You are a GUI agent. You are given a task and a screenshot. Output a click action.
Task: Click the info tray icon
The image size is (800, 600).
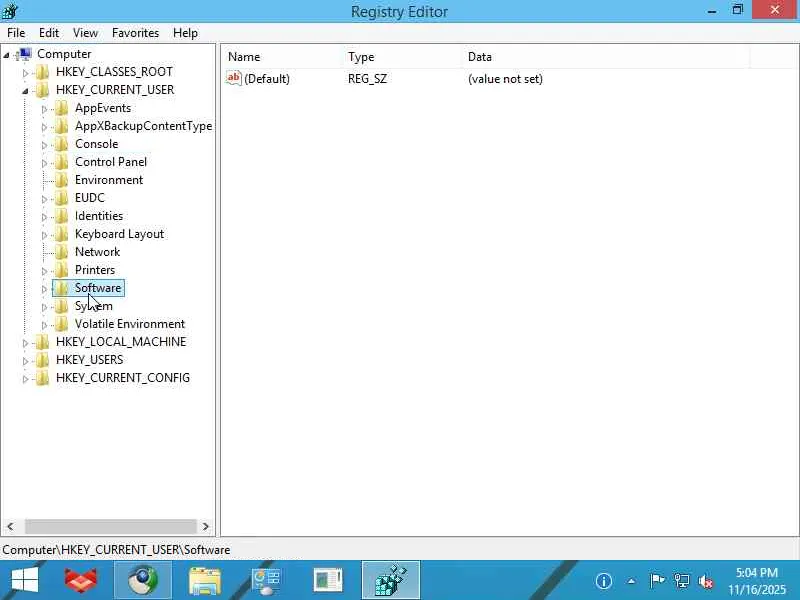(x=604, y=581)
